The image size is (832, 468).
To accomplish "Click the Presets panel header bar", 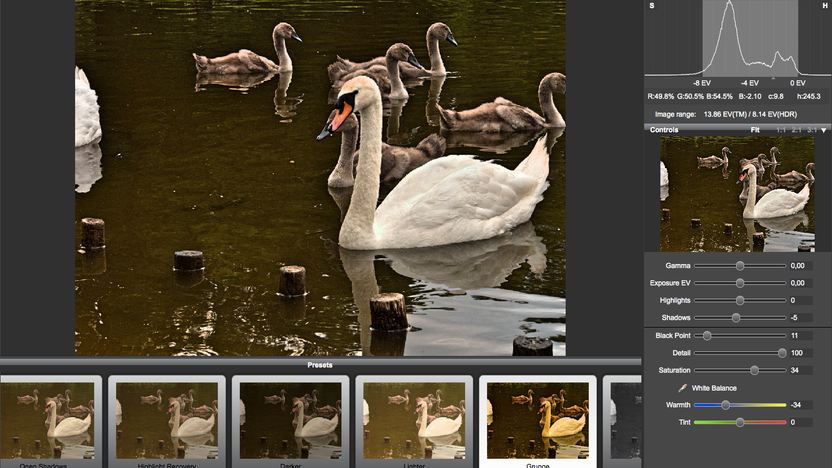I will [x=320, y=365].
